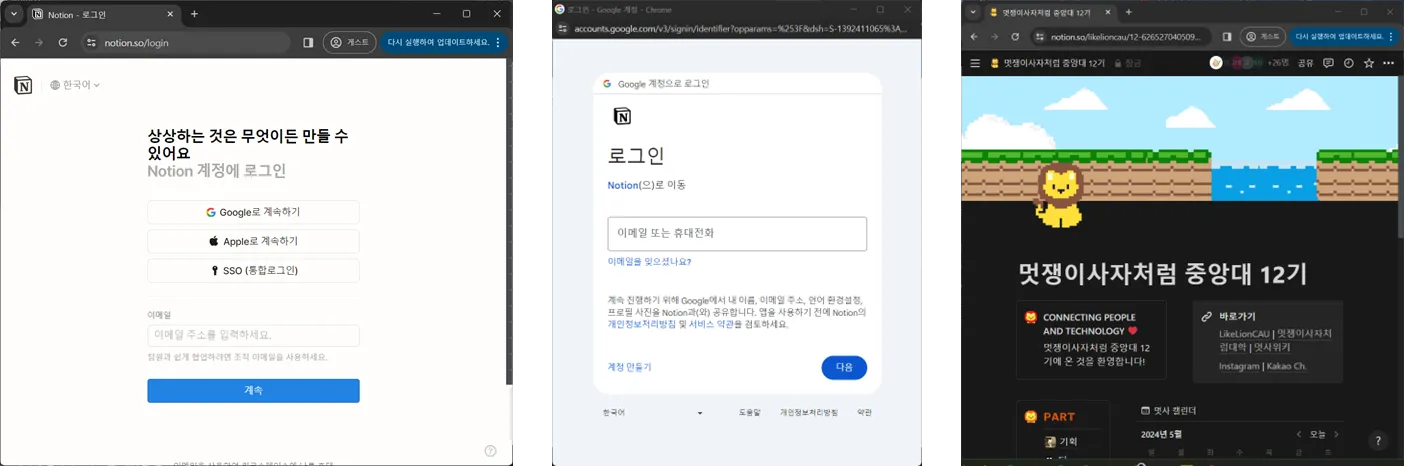Go to next month in calendar
Screen dimensions: 1404x466
pyautogui.click(x=1336, y=434)
